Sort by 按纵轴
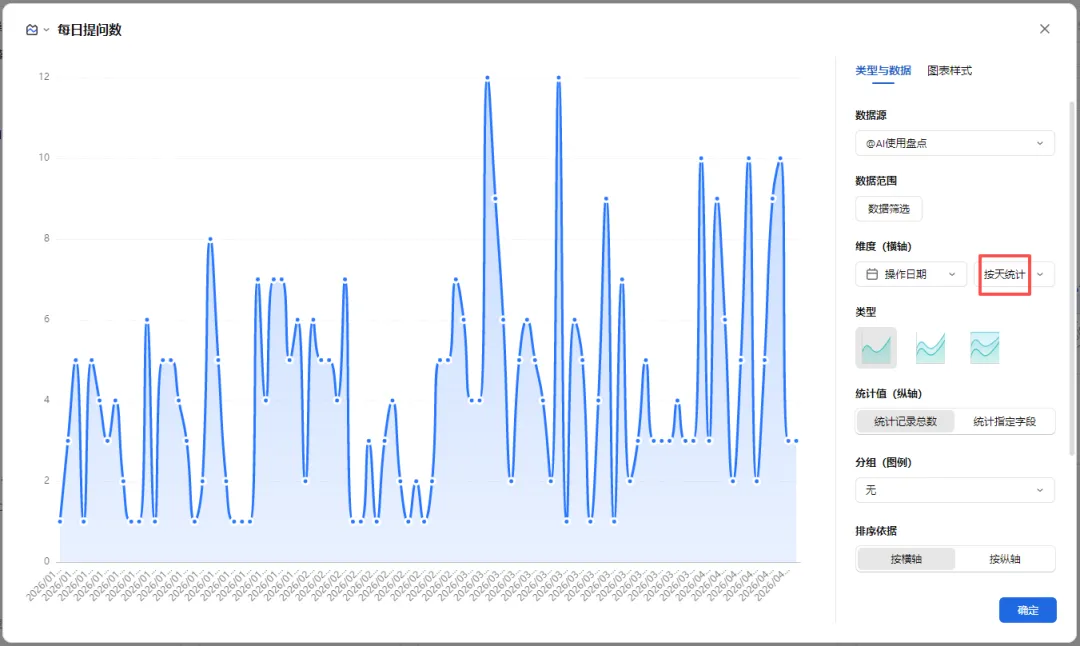 click(x=1004, y=559)
